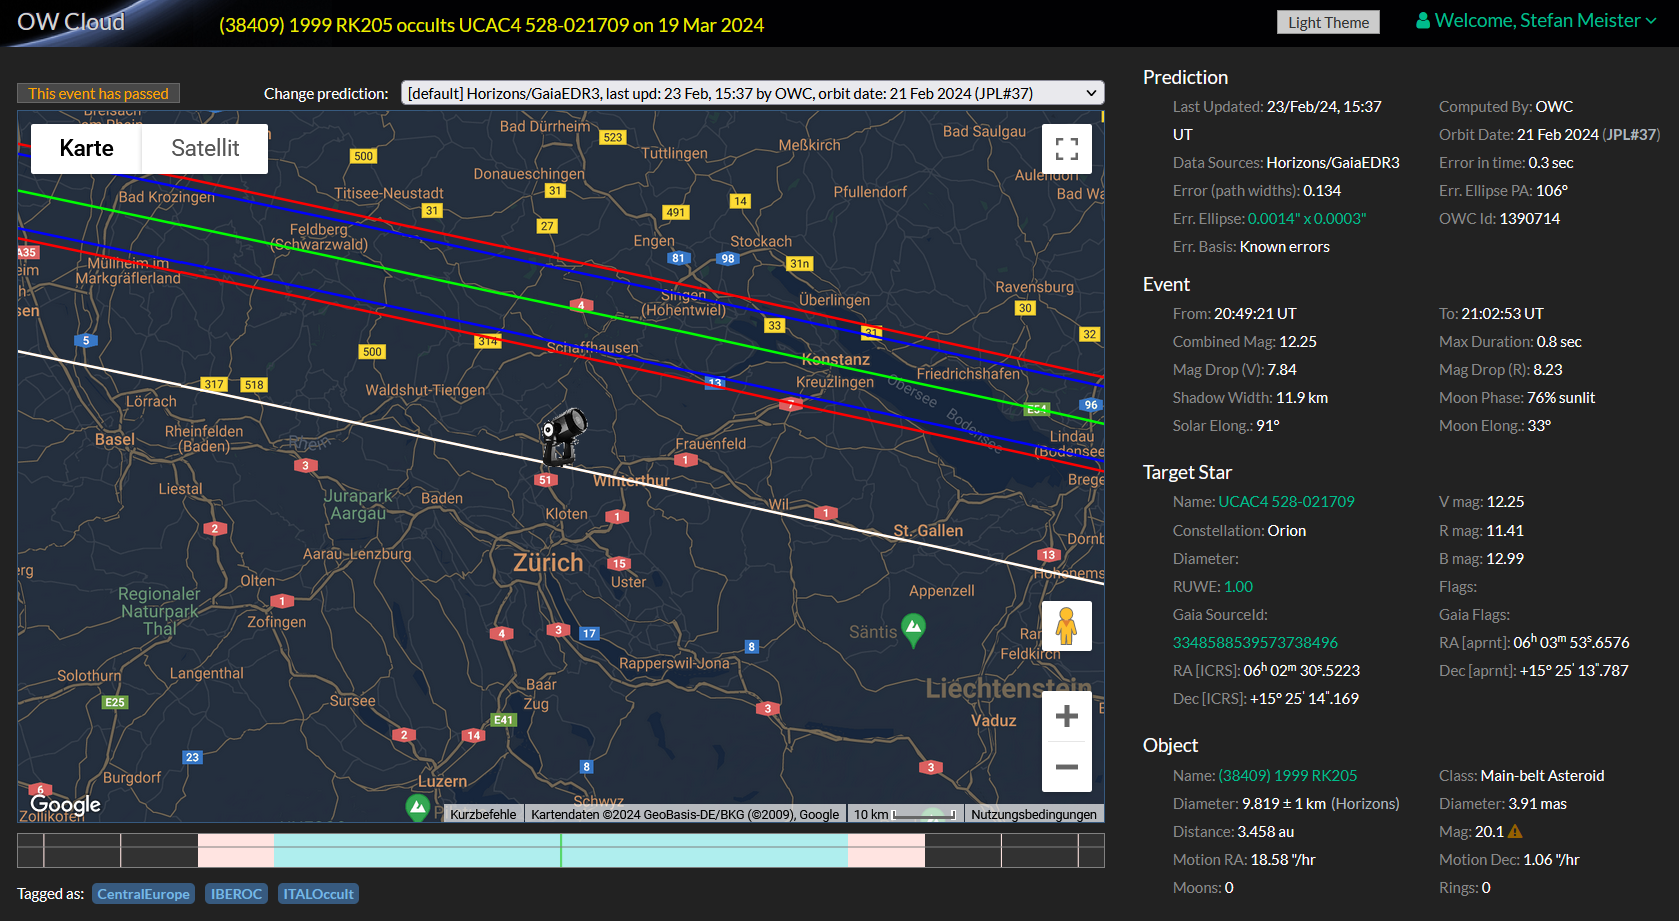Click the This event has passed badge
1679x921 pixels.
pyautogui.click(x=98, y=93)
